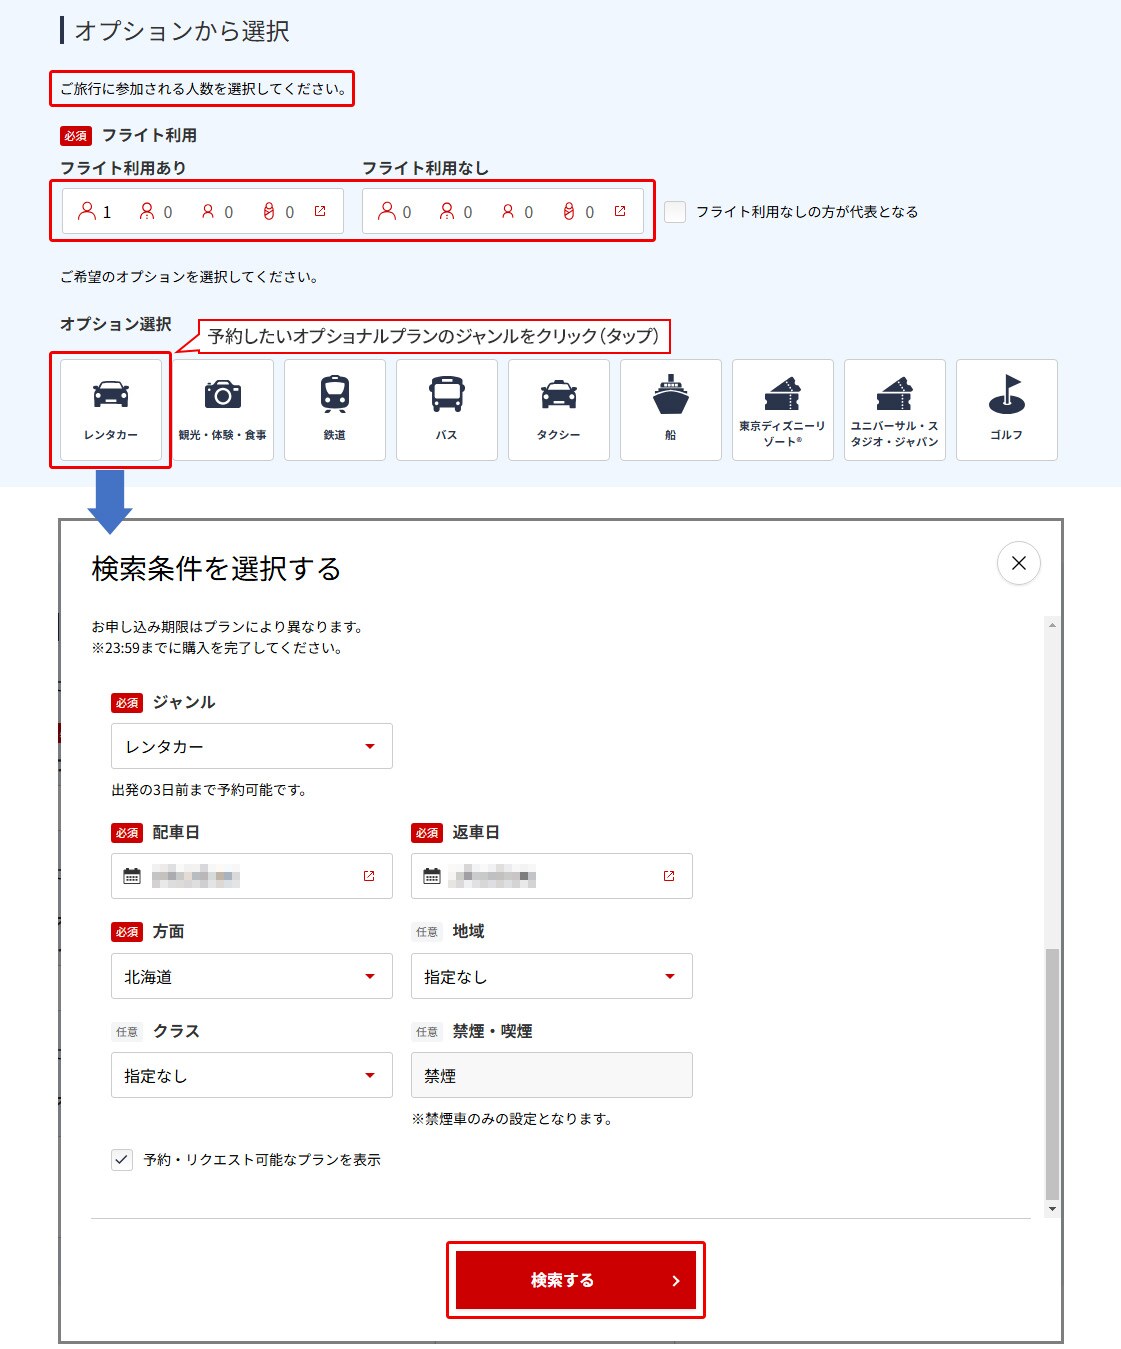Select the 鉄道 train option

pos(335,409)
